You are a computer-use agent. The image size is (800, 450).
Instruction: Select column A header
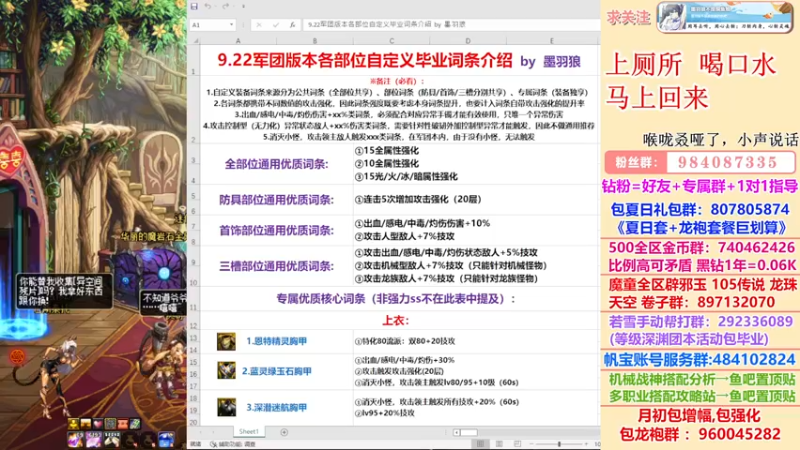pos(238,40)
